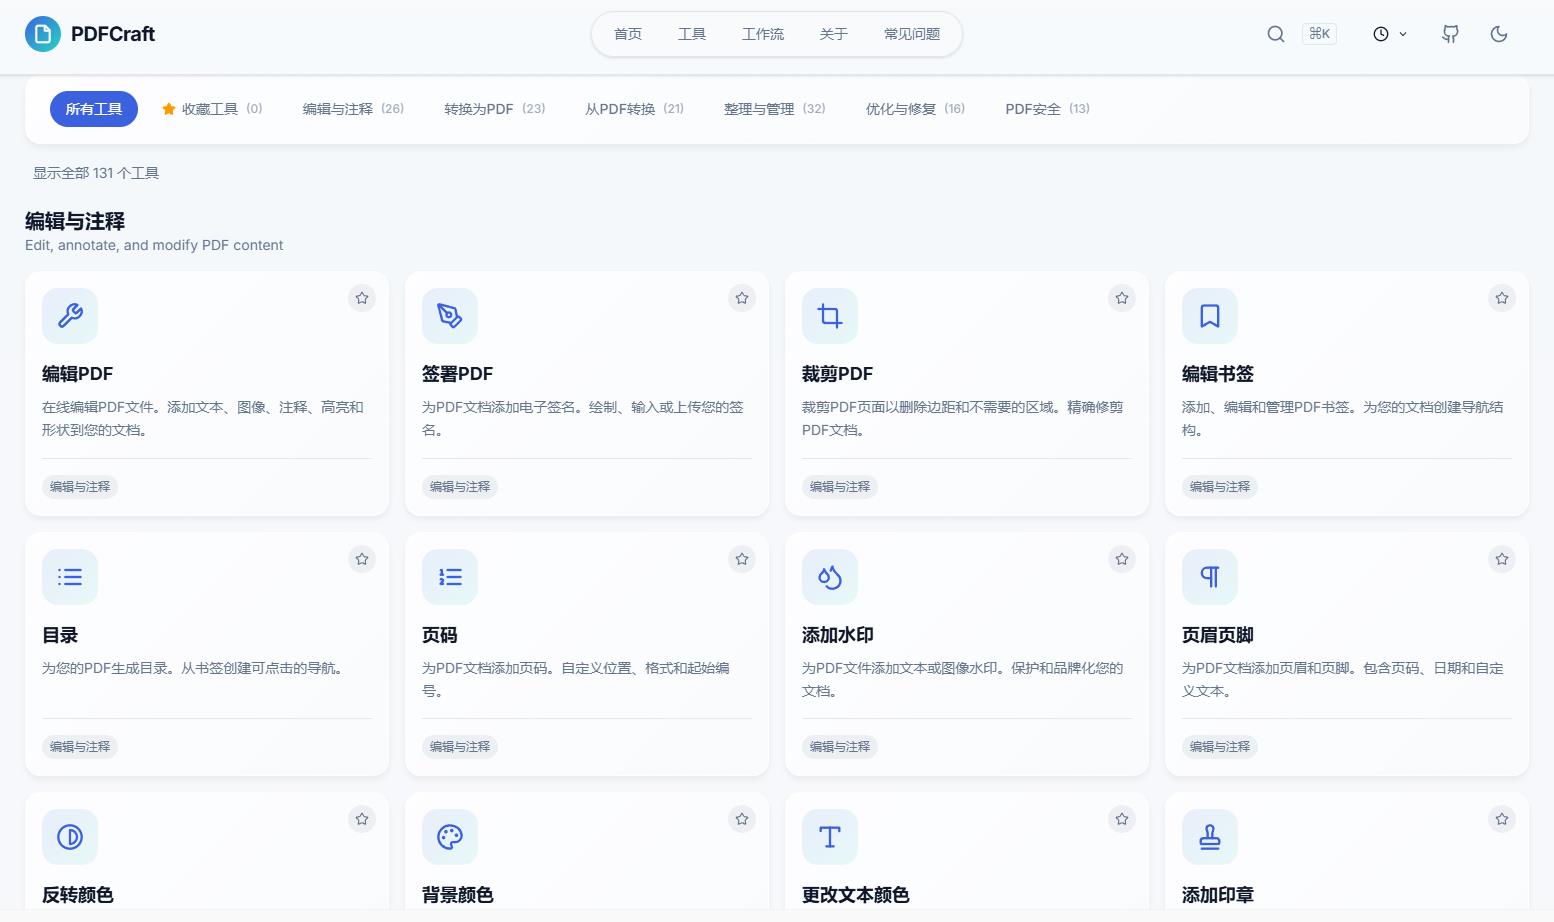Image resolution: width=1554 pixels, height=922 pixels.
Task: Open the GitHub repository icon
Action: 1450,34
